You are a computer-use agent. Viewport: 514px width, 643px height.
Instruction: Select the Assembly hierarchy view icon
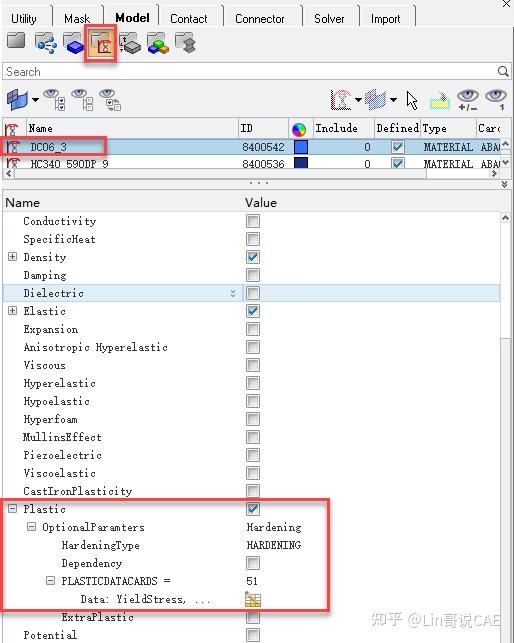(x=46, y=43)
